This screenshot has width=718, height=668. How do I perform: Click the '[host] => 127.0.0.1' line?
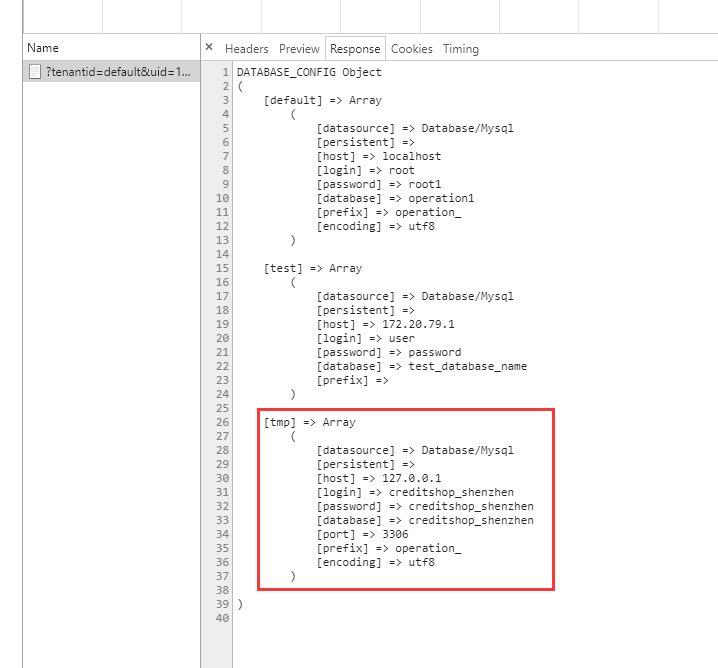[x=379, y=478]
